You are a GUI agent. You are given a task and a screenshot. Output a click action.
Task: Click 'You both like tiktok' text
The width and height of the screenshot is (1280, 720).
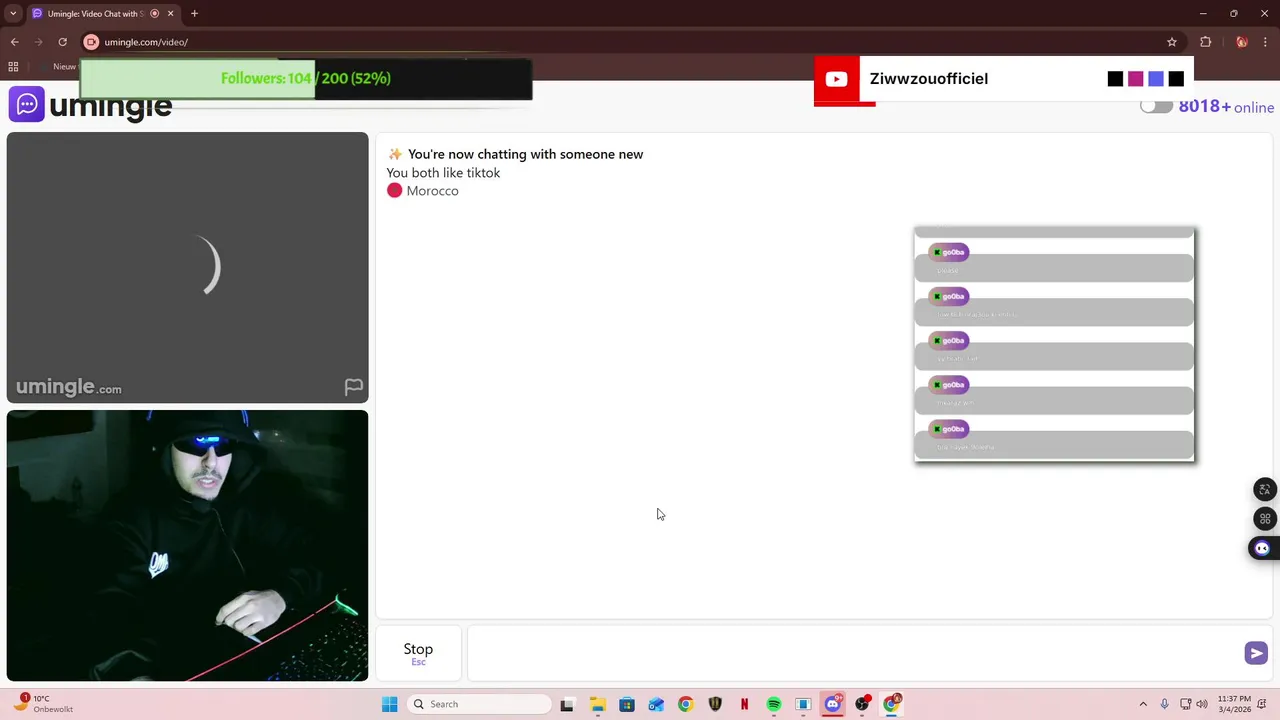(x=443, y=173)
